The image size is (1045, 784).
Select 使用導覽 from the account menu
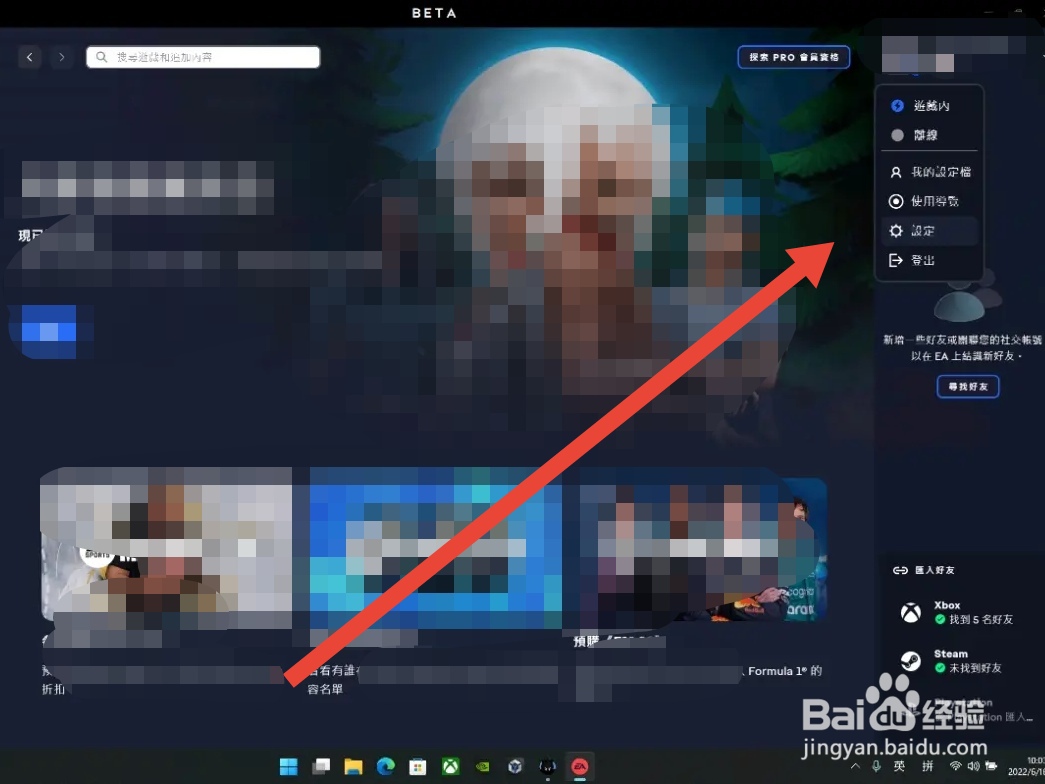pos(930,201)
